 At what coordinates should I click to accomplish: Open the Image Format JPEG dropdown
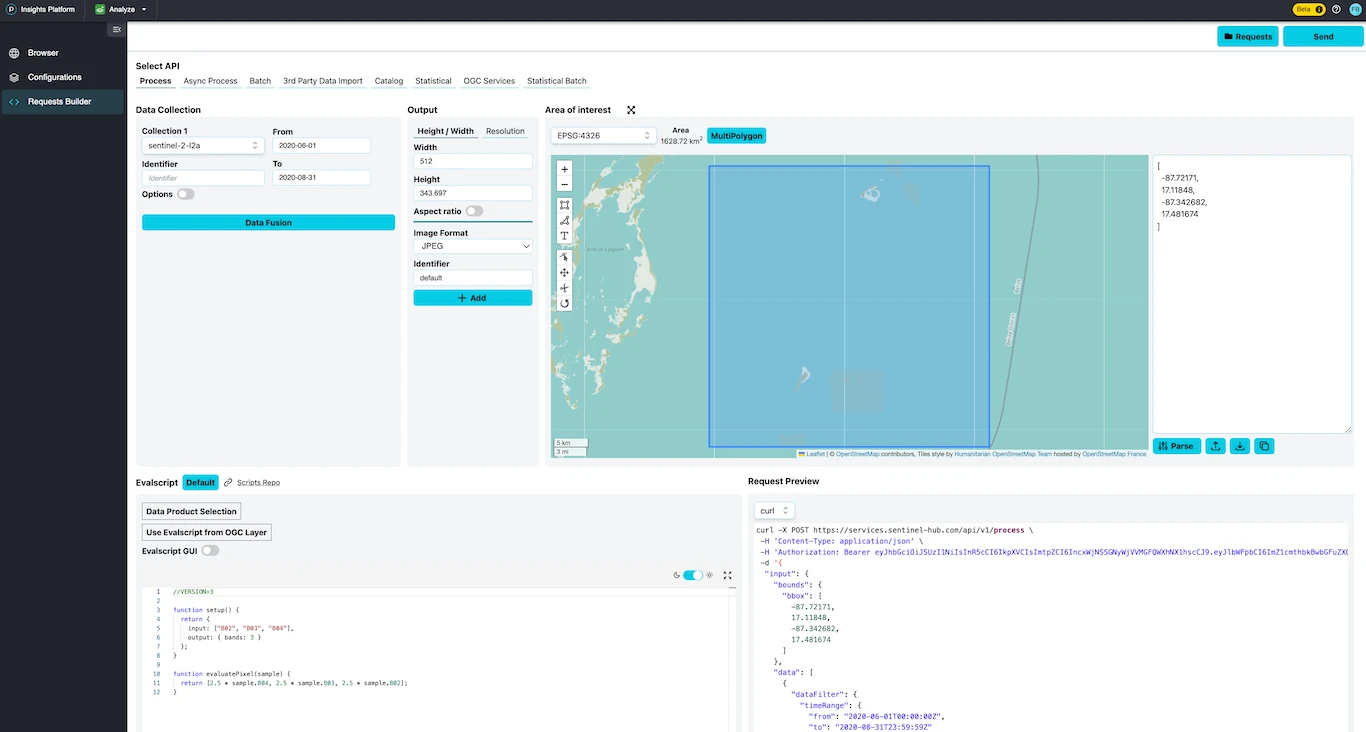pos(472,246)
